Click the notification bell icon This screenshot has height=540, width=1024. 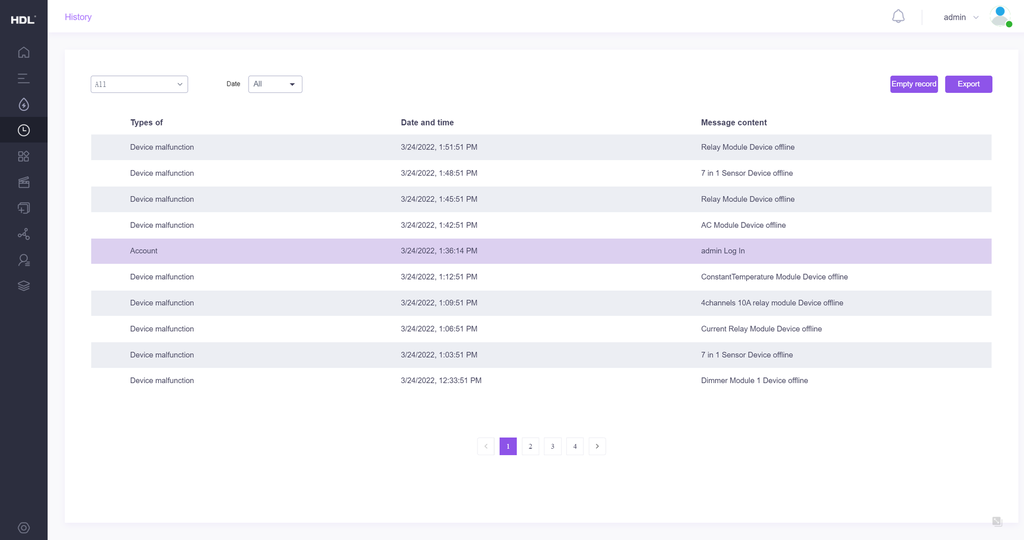pyautogui.click(x=898, y=17)
